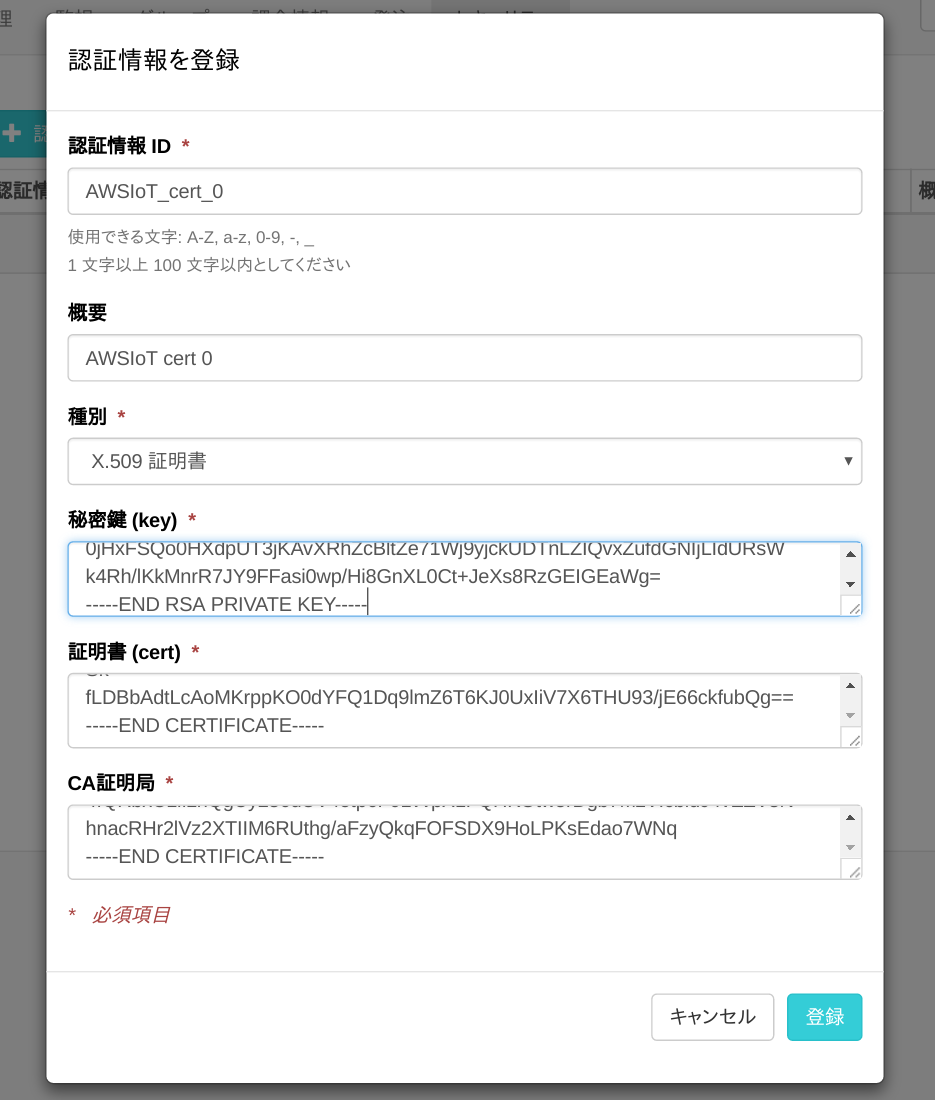Click the 証明書 (cert) label

click(124, 652)
